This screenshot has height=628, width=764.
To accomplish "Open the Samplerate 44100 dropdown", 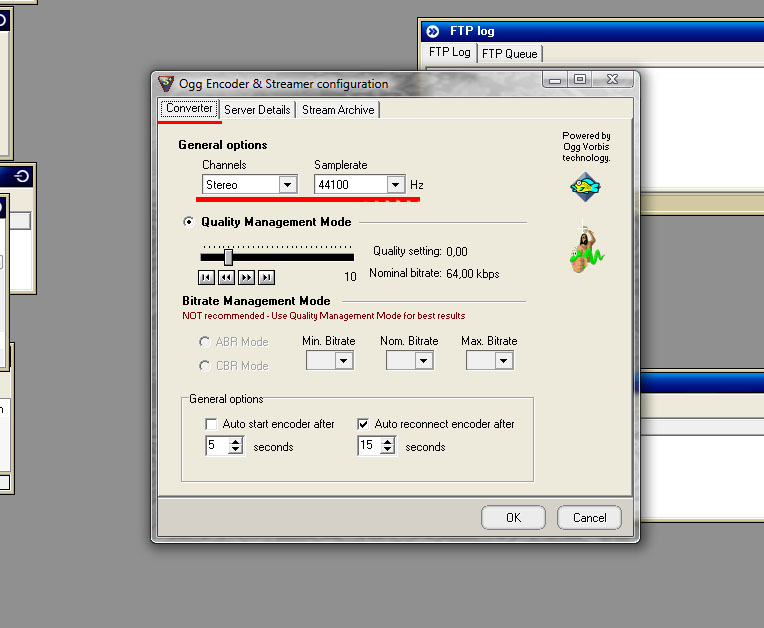I will pyautogui.click(x=395, y=185).
